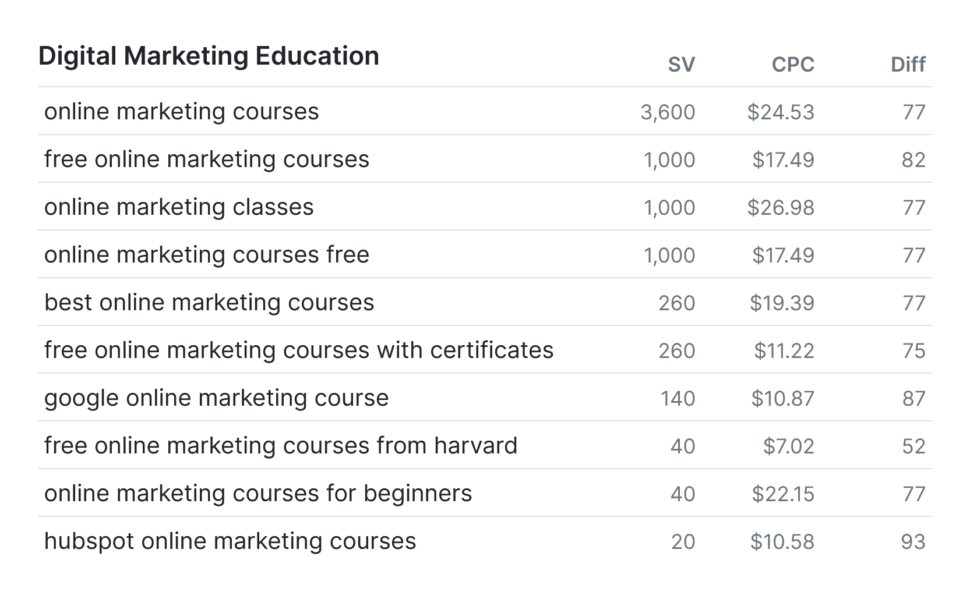Click the Digital Marketing Education heading
Image resolution: width=970 pixels, height=592 pixels.
[x=208, y=56]
